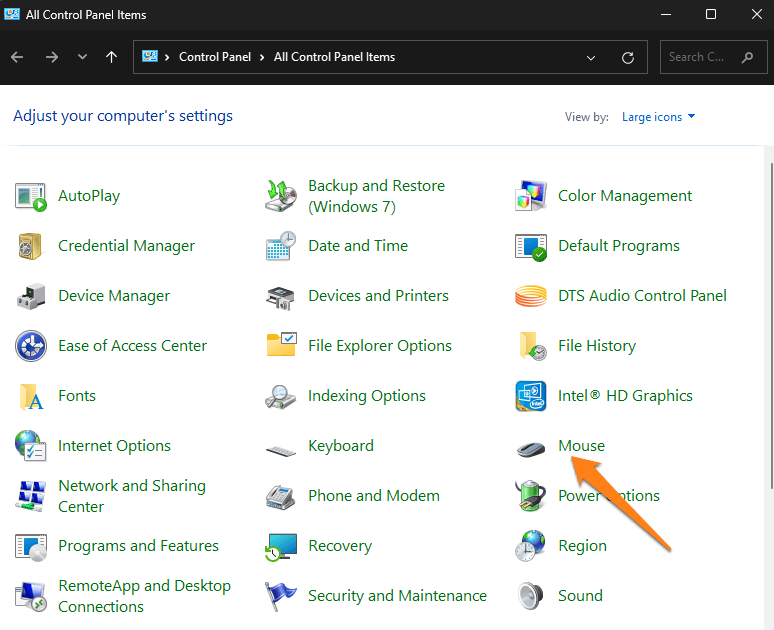Open the Date and Time calendar icon
The image size is (774, 630).
[281, 246]
